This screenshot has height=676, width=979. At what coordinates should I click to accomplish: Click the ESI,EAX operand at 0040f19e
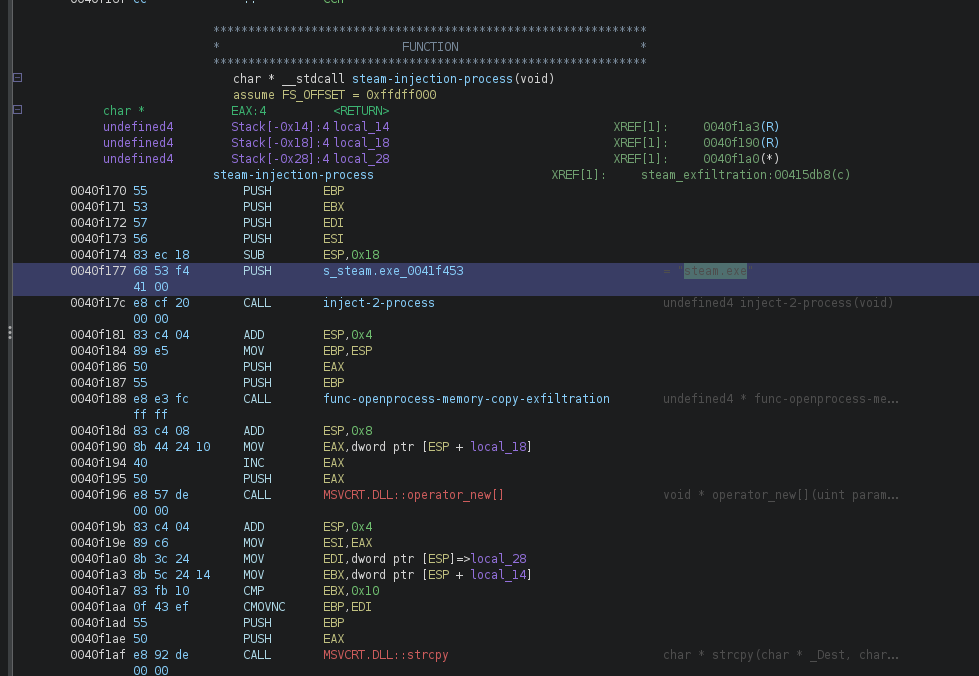[x=347, y=543]
